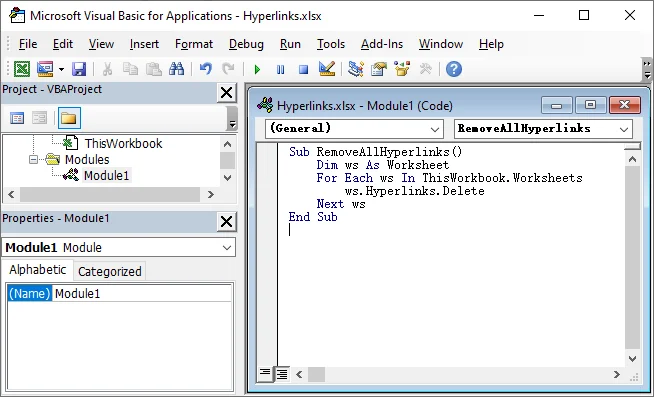
Task: Open the Insert menu
Action: pyautogui.click(x=144, y=44)
